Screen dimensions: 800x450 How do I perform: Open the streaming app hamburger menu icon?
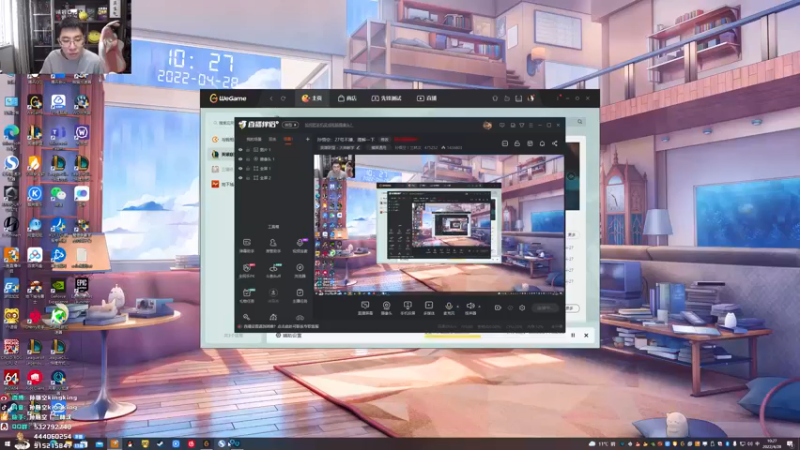click(531, 125)
